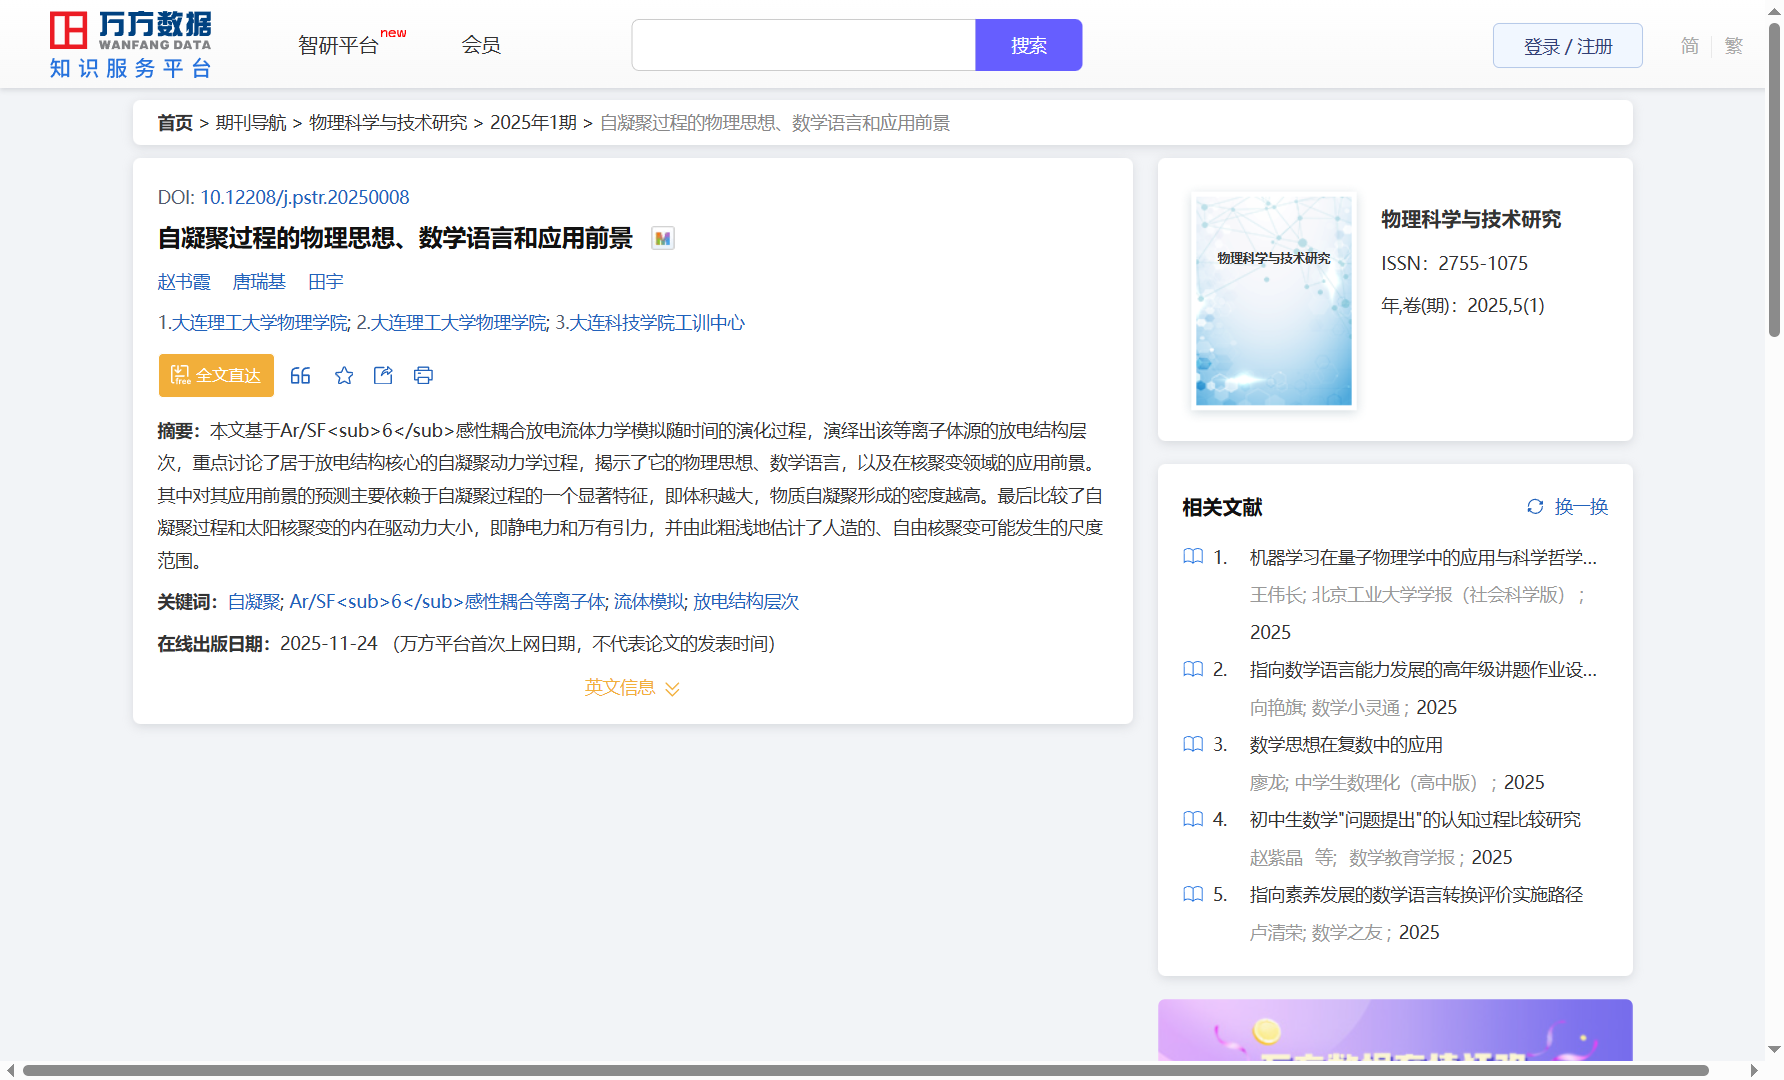The image size is (1784, 1080).
Task: Click the 期刊导航 breadcrumb link
Action: point(251,123)
